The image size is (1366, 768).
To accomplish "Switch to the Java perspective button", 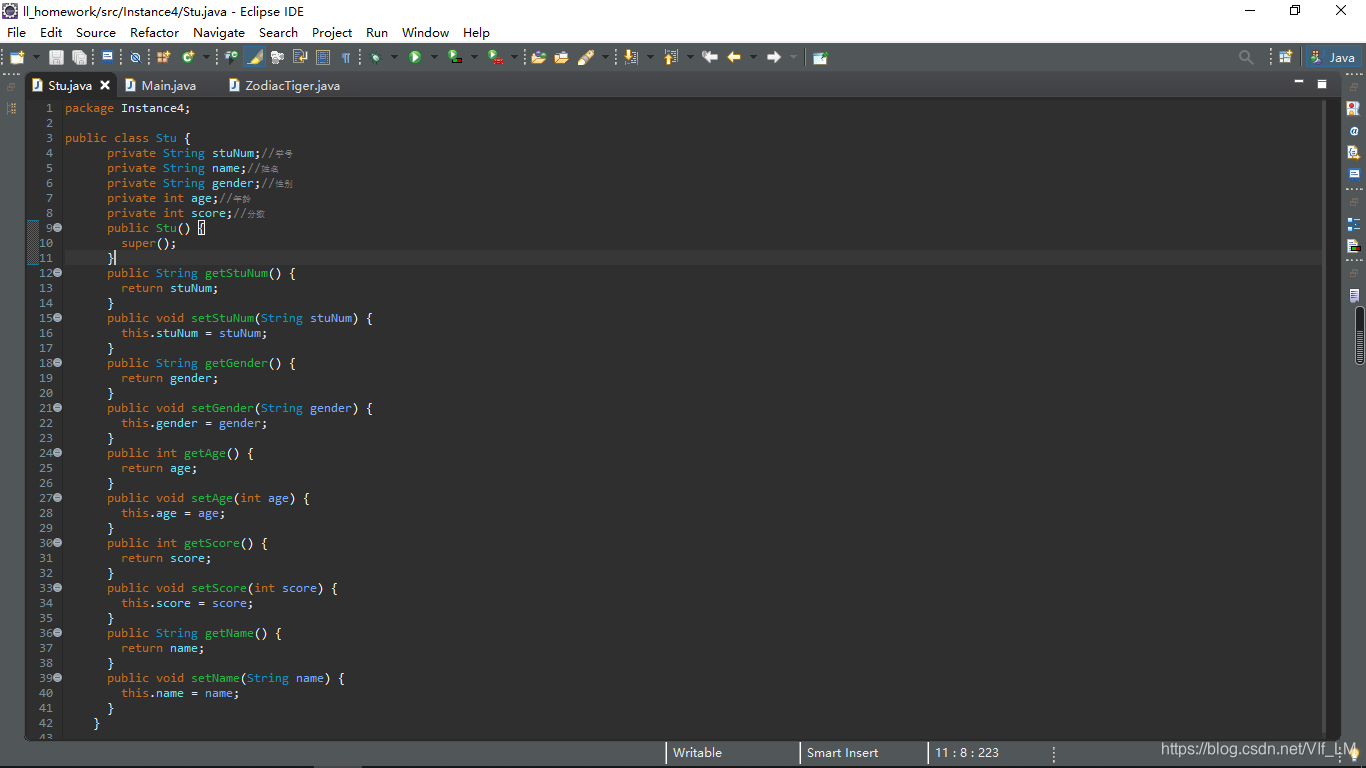I will 1334,57.
